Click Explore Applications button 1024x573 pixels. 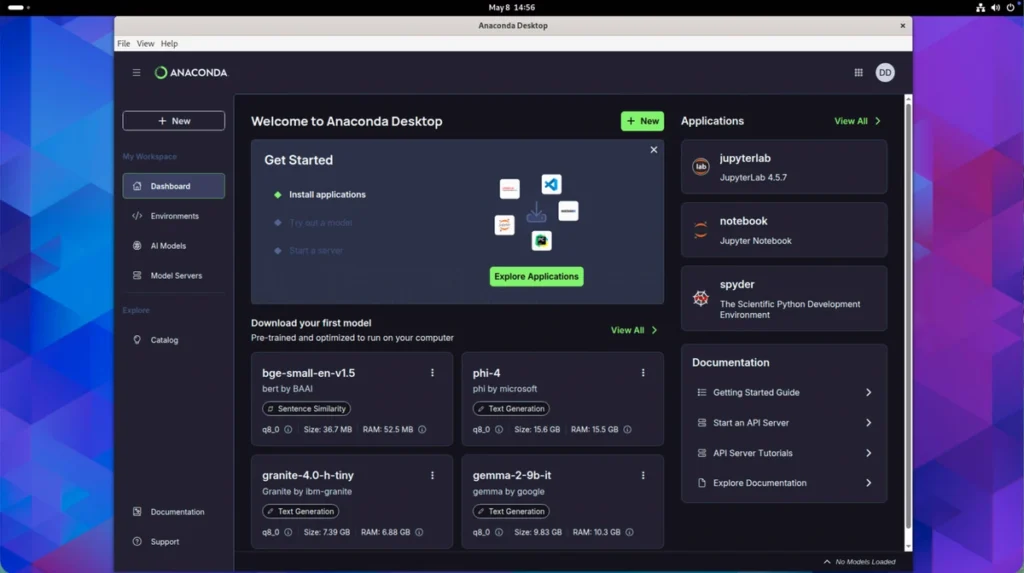tap(536, 276)
